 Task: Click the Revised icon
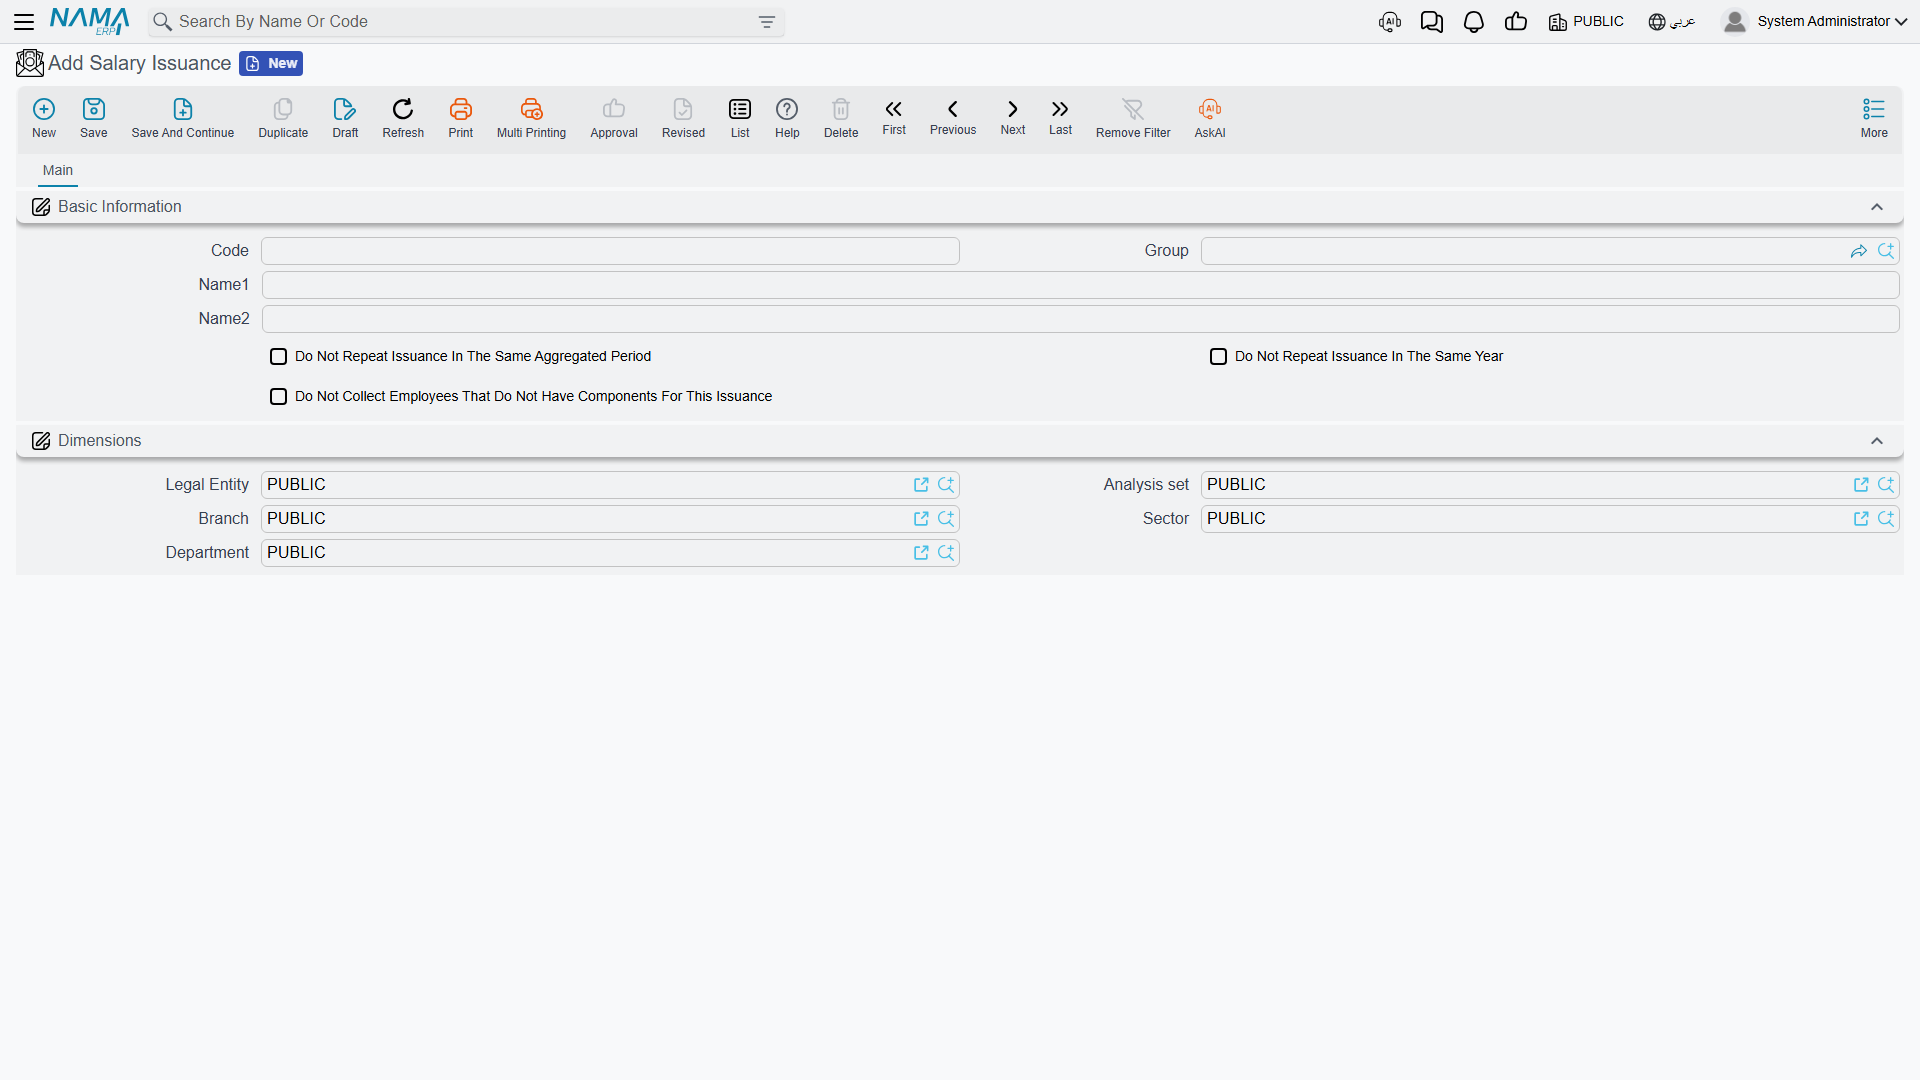click(683, 118)
